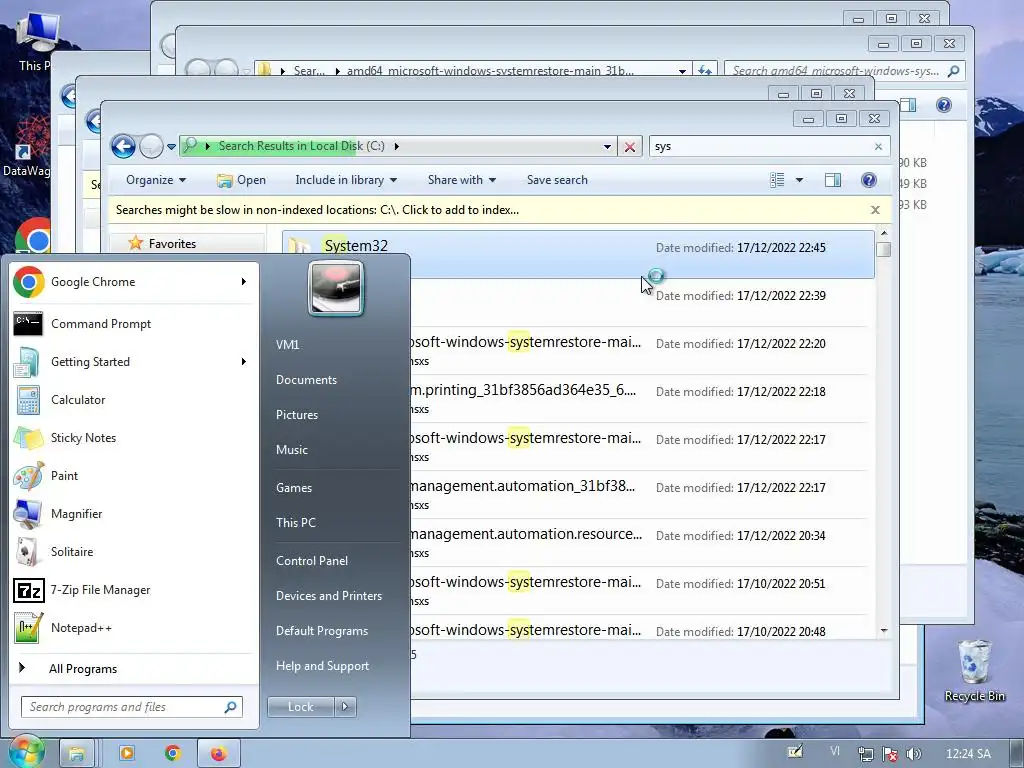Screen dimensions: 1024x768
Task: Open 7-Zip File Manager
Action: coord(133,590)
